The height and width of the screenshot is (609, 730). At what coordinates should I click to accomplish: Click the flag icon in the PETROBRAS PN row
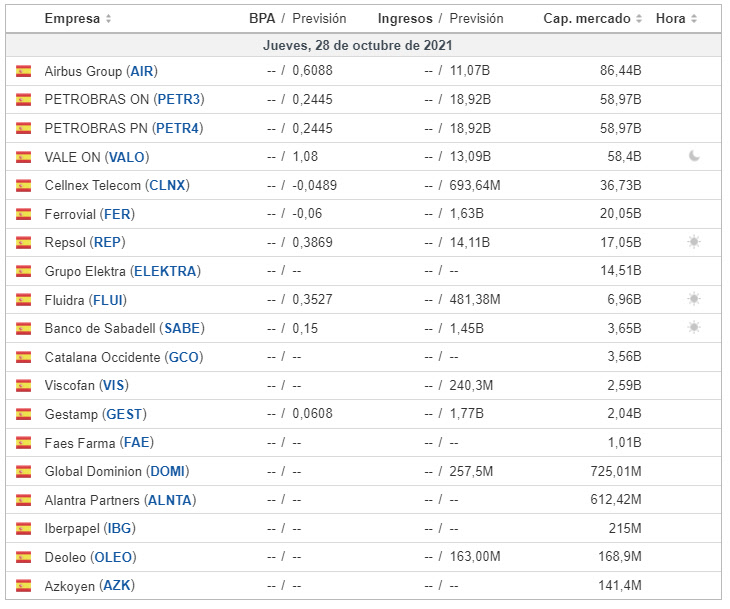tap(23, 129)
